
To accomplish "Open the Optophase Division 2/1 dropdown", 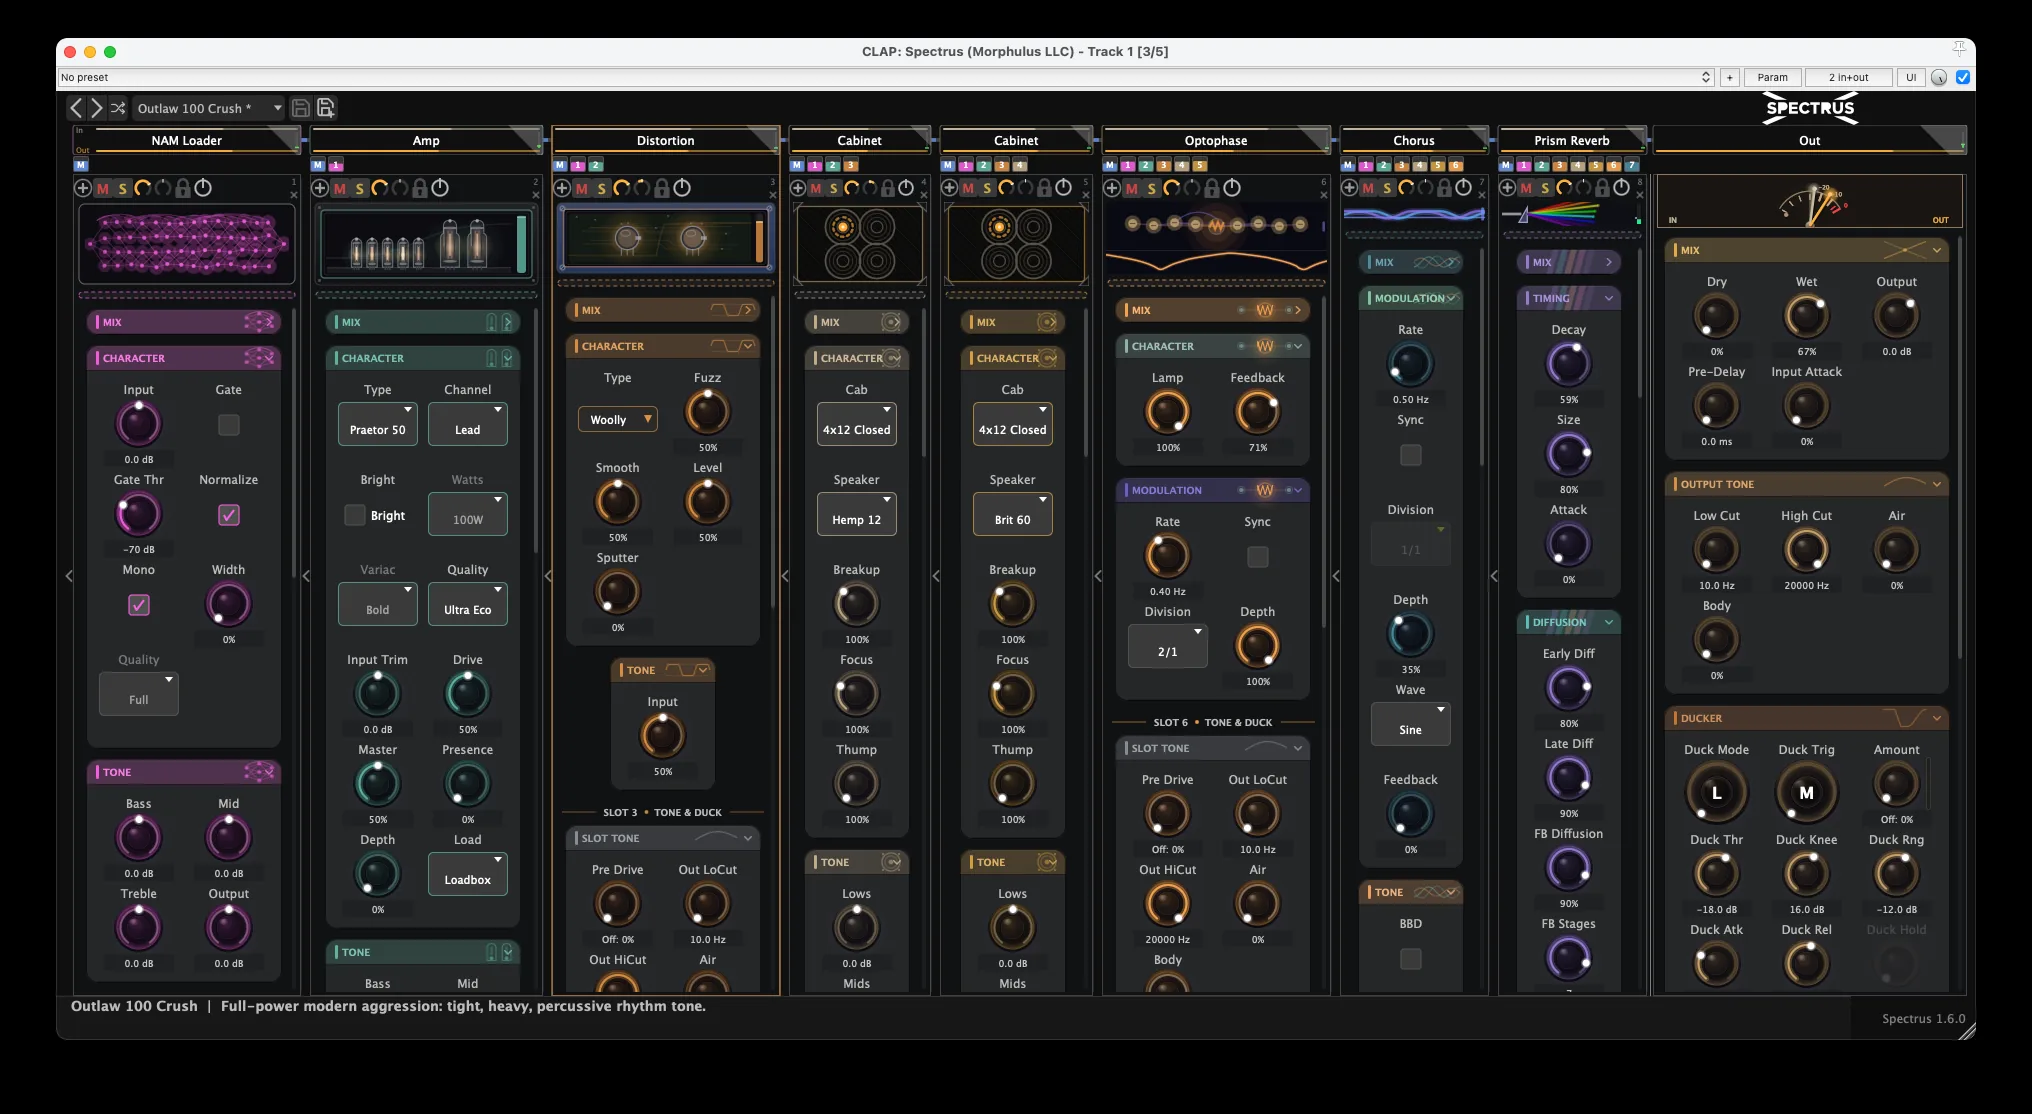I will pos(1168,646).
